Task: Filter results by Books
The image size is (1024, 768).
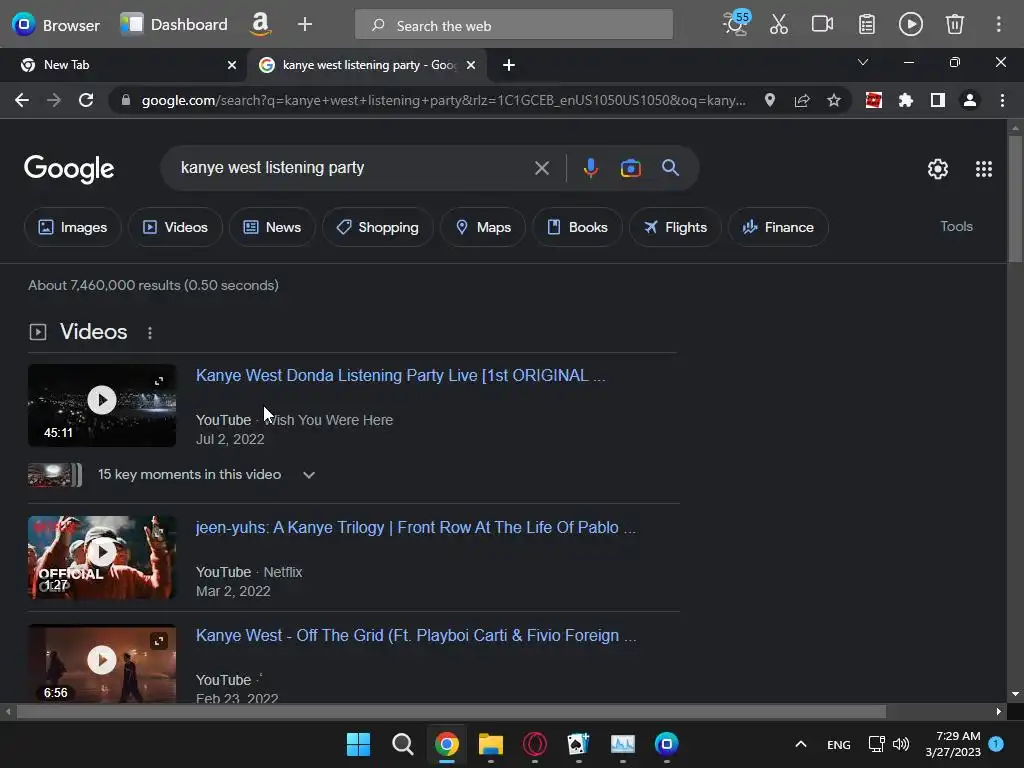Action: tap(577, 227)
